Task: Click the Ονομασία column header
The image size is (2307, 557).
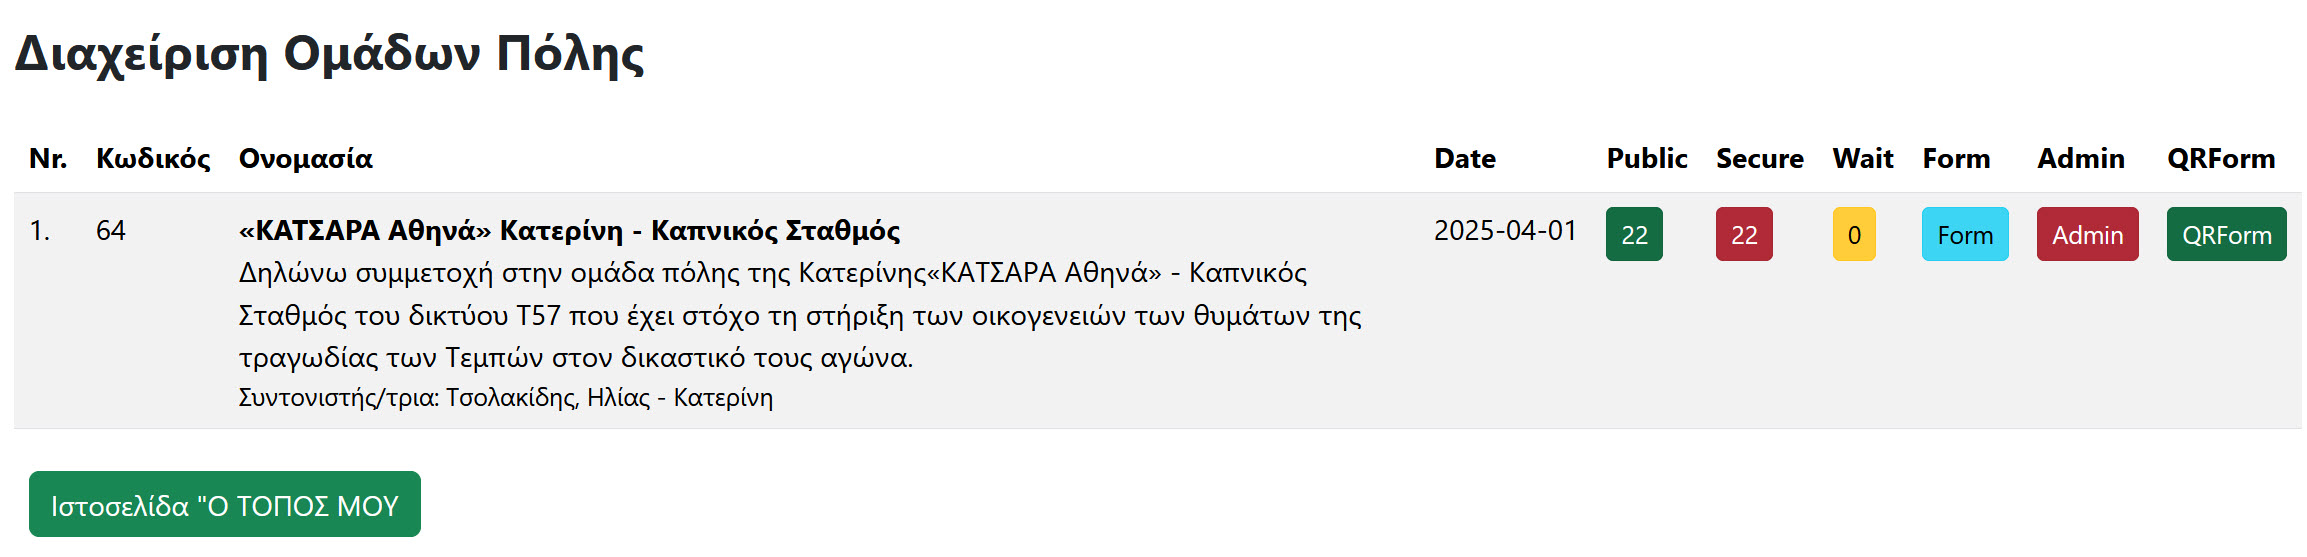Action: click(x=305, y=159)
